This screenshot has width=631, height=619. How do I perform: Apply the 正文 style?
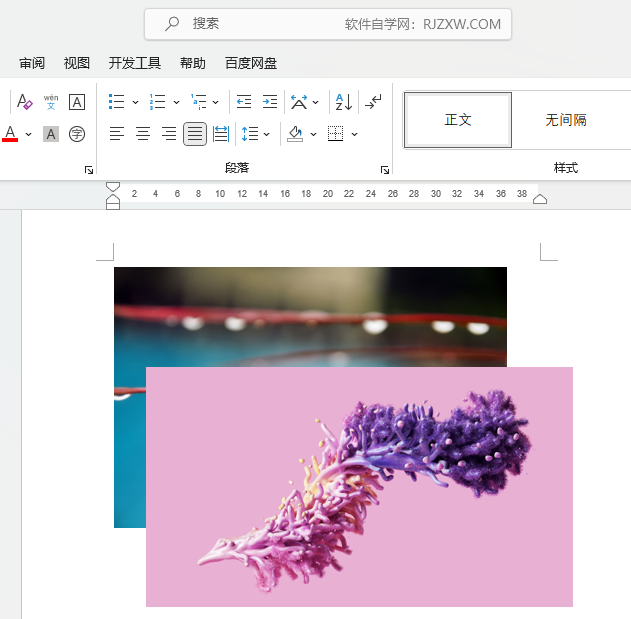[x=458, y=120]
